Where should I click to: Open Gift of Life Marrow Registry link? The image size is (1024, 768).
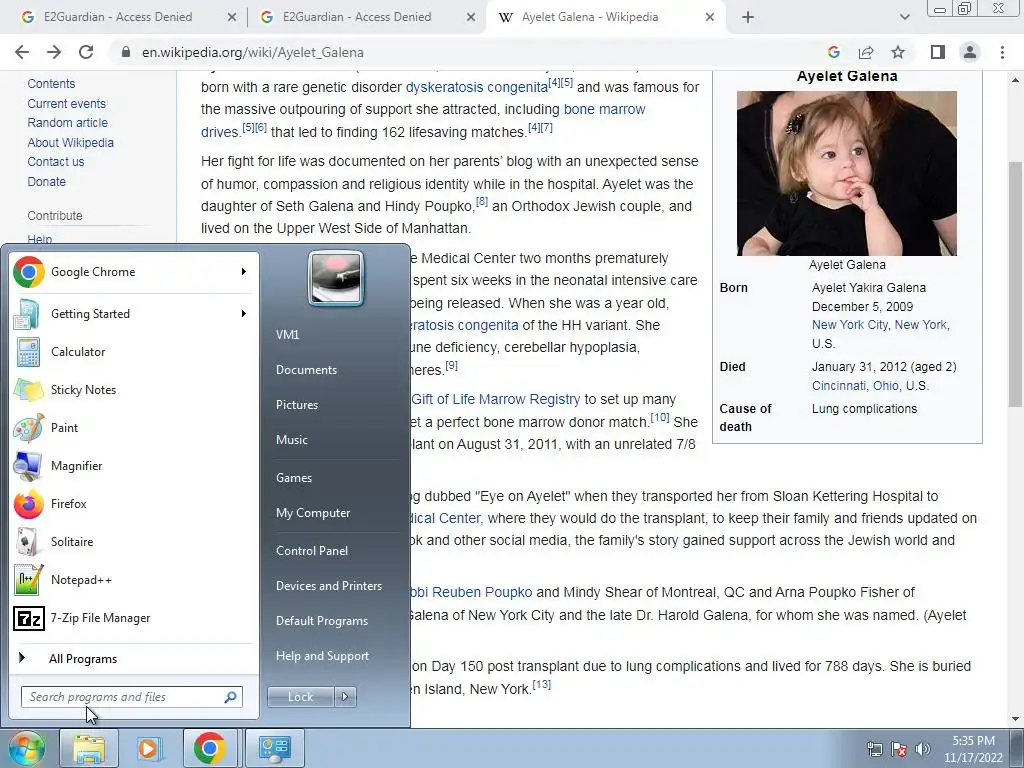tap(495, 399)
